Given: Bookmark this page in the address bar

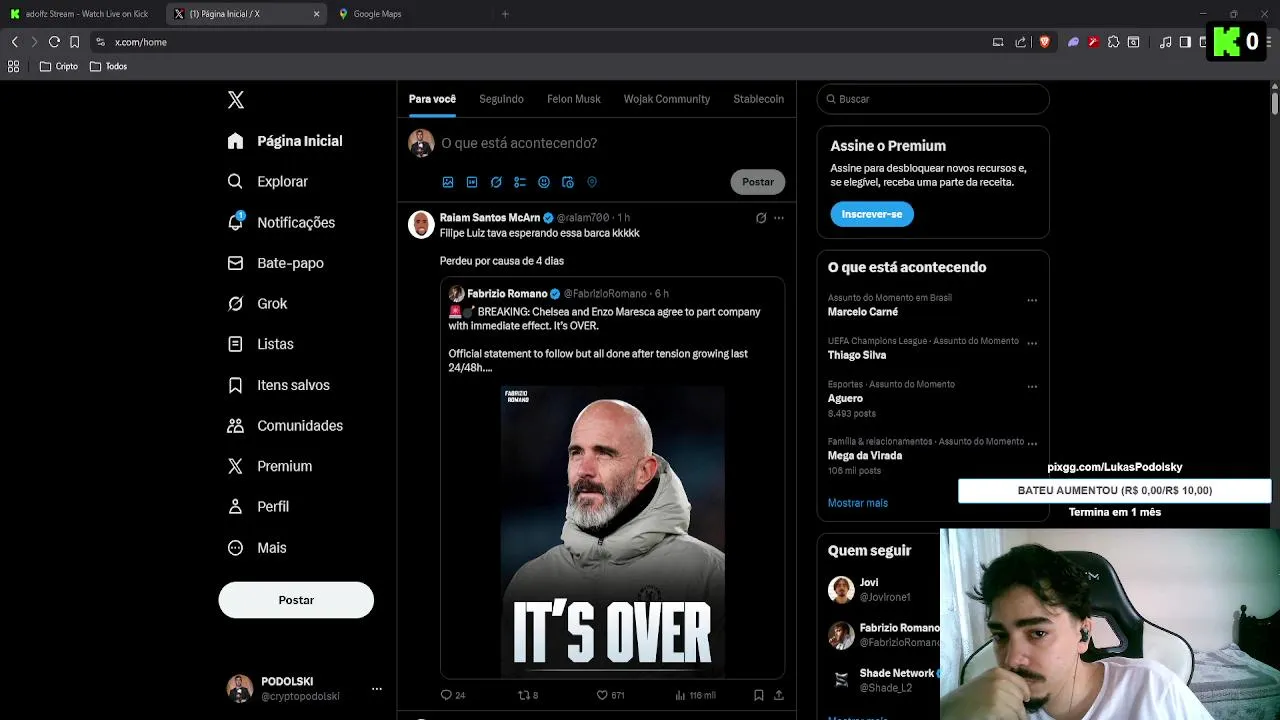Looking at the screenshot, I should click(x=74, y=42).
